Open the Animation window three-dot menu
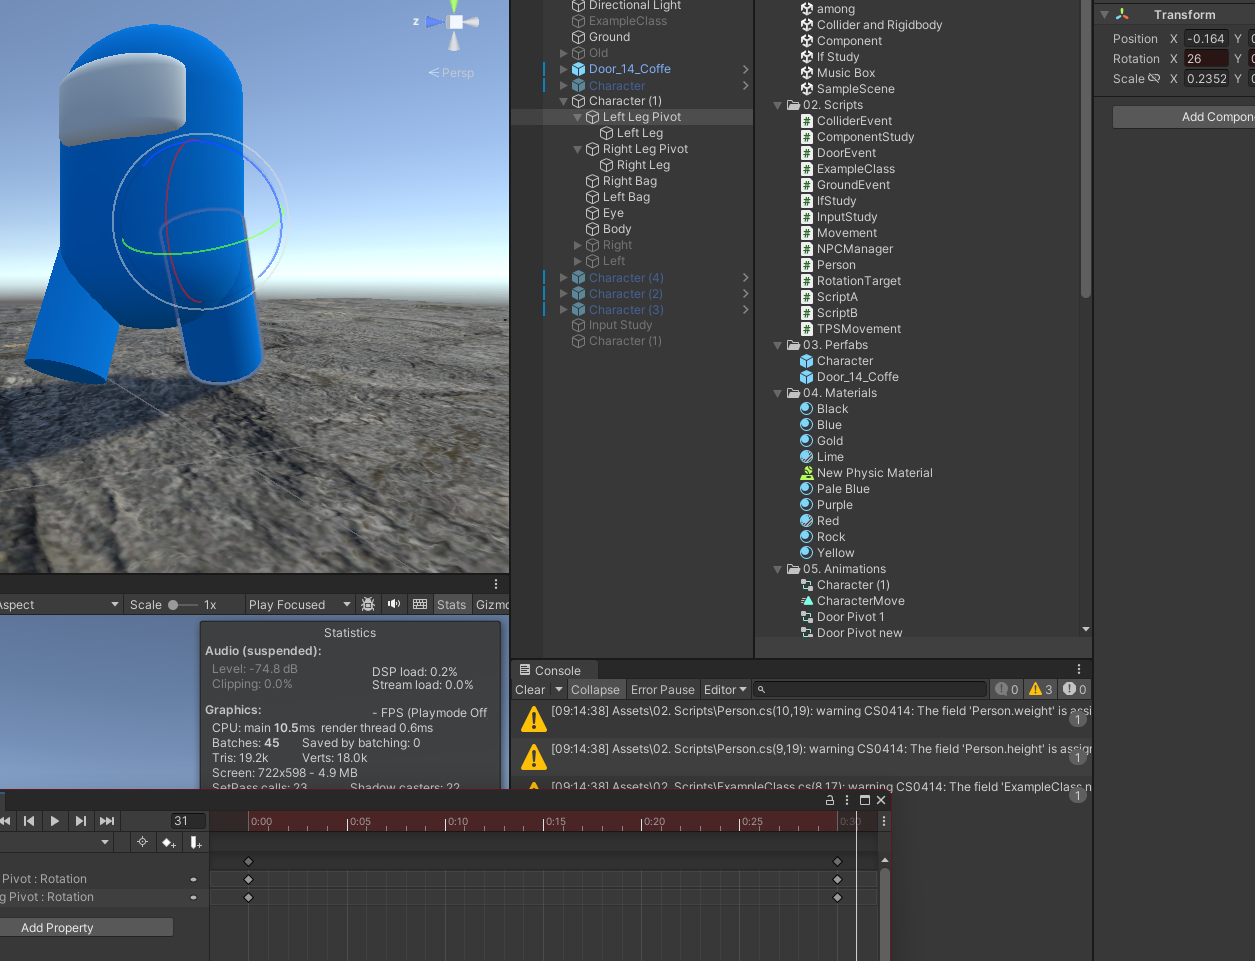This screenshot has height=961, width=1255. [847, 800]
